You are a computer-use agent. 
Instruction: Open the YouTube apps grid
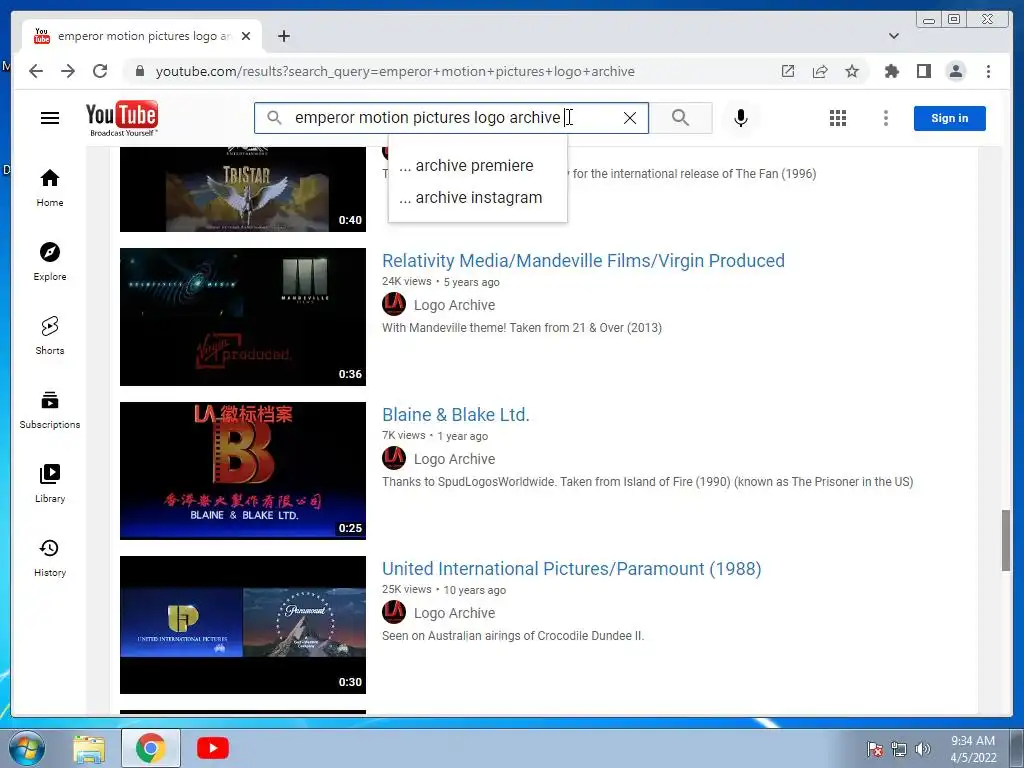(838, 118)
